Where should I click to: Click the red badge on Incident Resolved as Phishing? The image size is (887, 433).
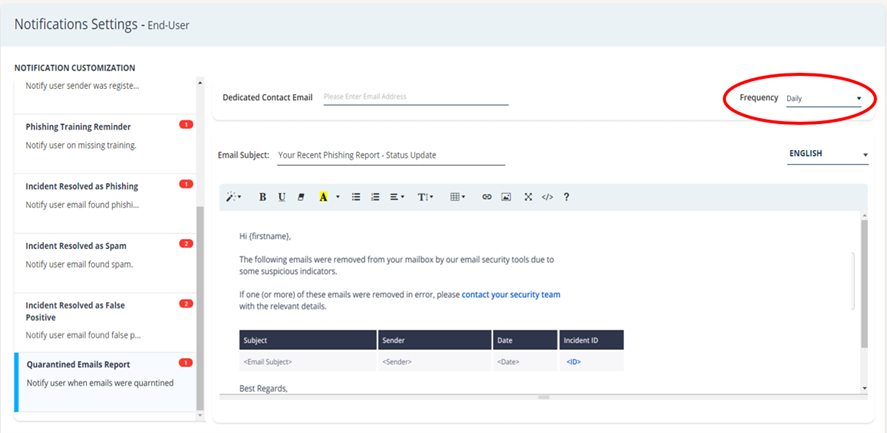186,184
